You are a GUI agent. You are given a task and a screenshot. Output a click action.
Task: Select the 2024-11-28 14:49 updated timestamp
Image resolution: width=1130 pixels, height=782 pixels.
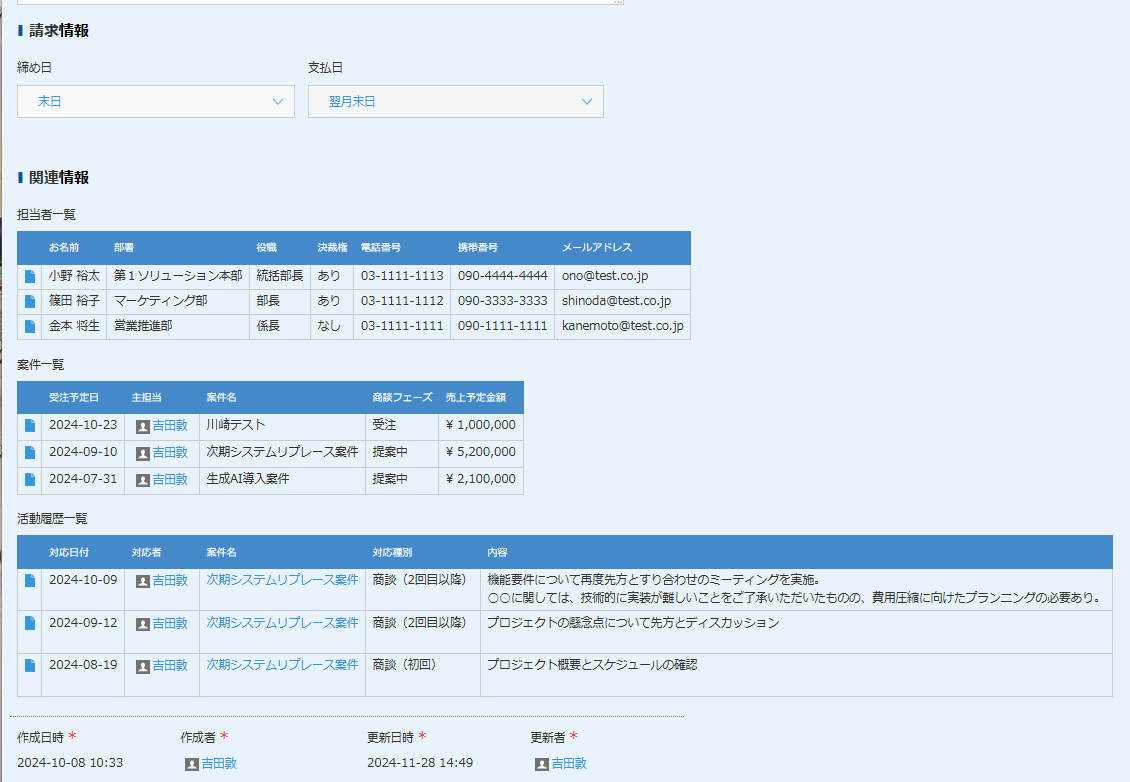pos(420,763)
